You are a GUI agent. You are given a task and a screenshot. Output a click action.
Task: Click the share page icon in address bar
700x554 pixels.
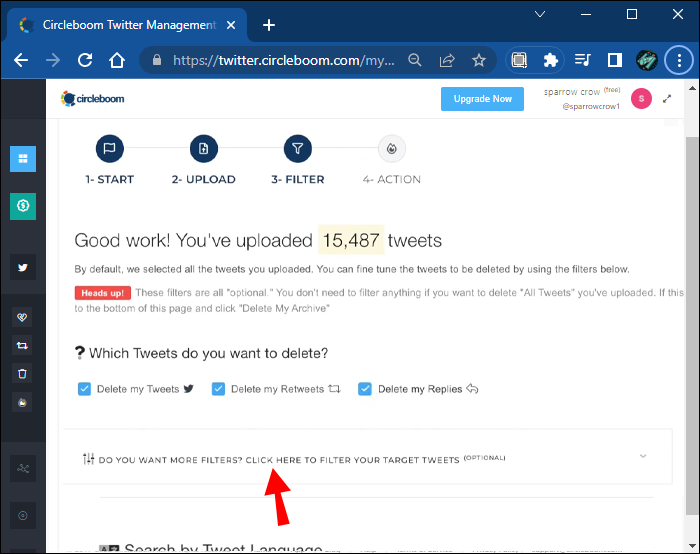[447, 60]
